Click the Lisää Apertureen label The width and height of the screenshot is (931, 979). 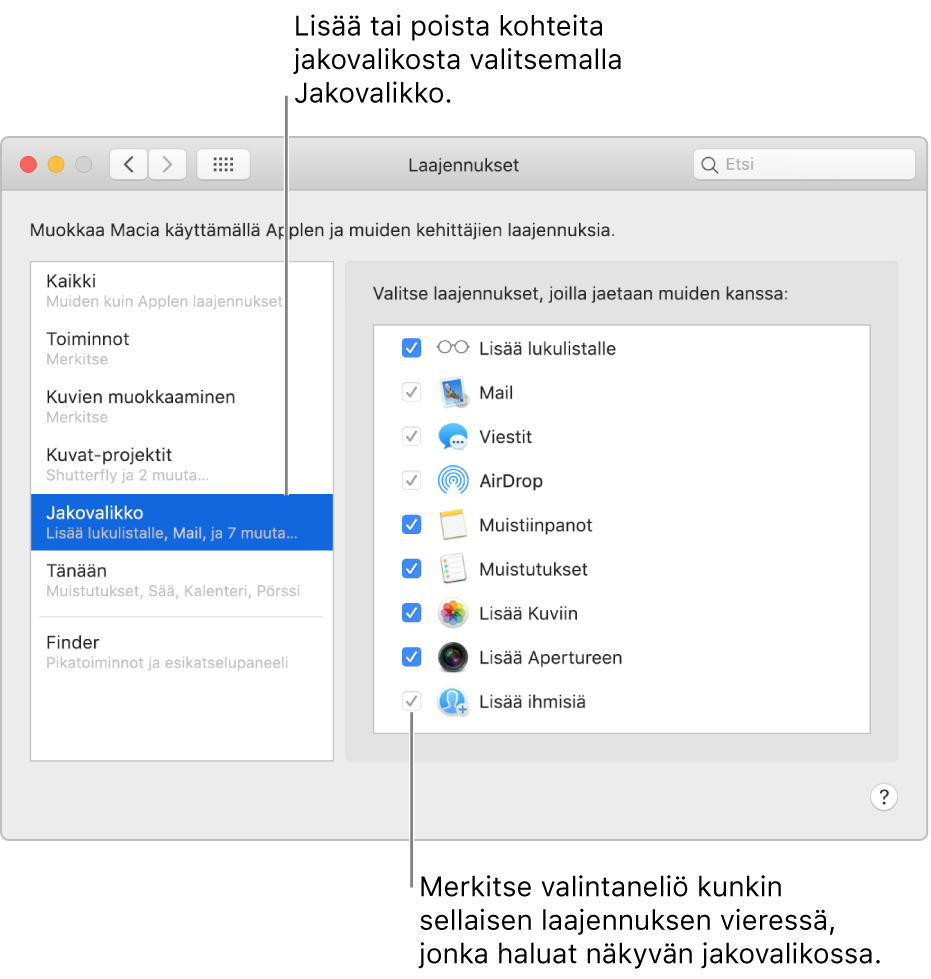(551, 658)
